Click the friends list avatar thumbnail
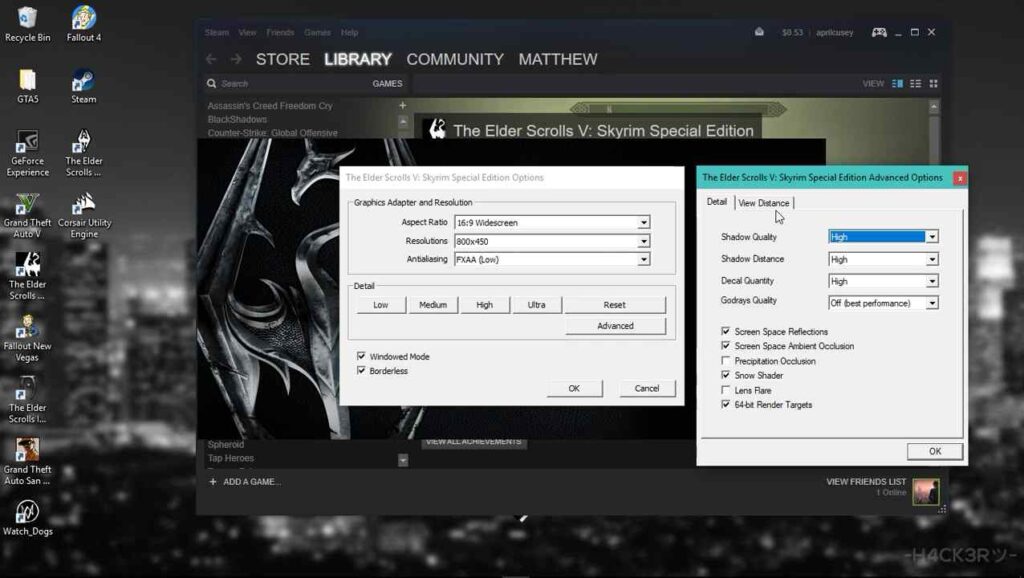 pyautogui.click(x=925, y=491)
